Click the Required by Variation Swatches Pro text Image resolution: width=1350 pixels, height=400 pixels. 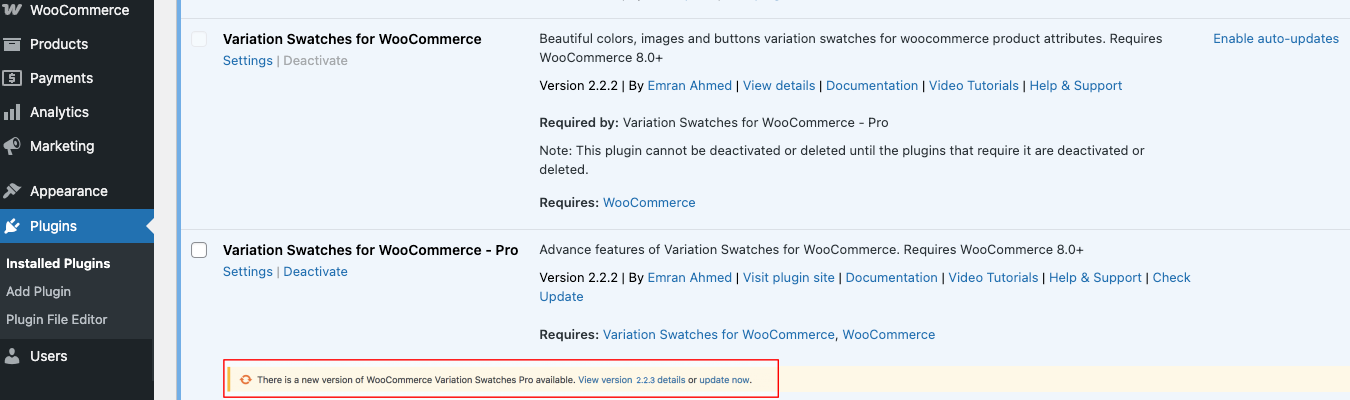point(714,123)
